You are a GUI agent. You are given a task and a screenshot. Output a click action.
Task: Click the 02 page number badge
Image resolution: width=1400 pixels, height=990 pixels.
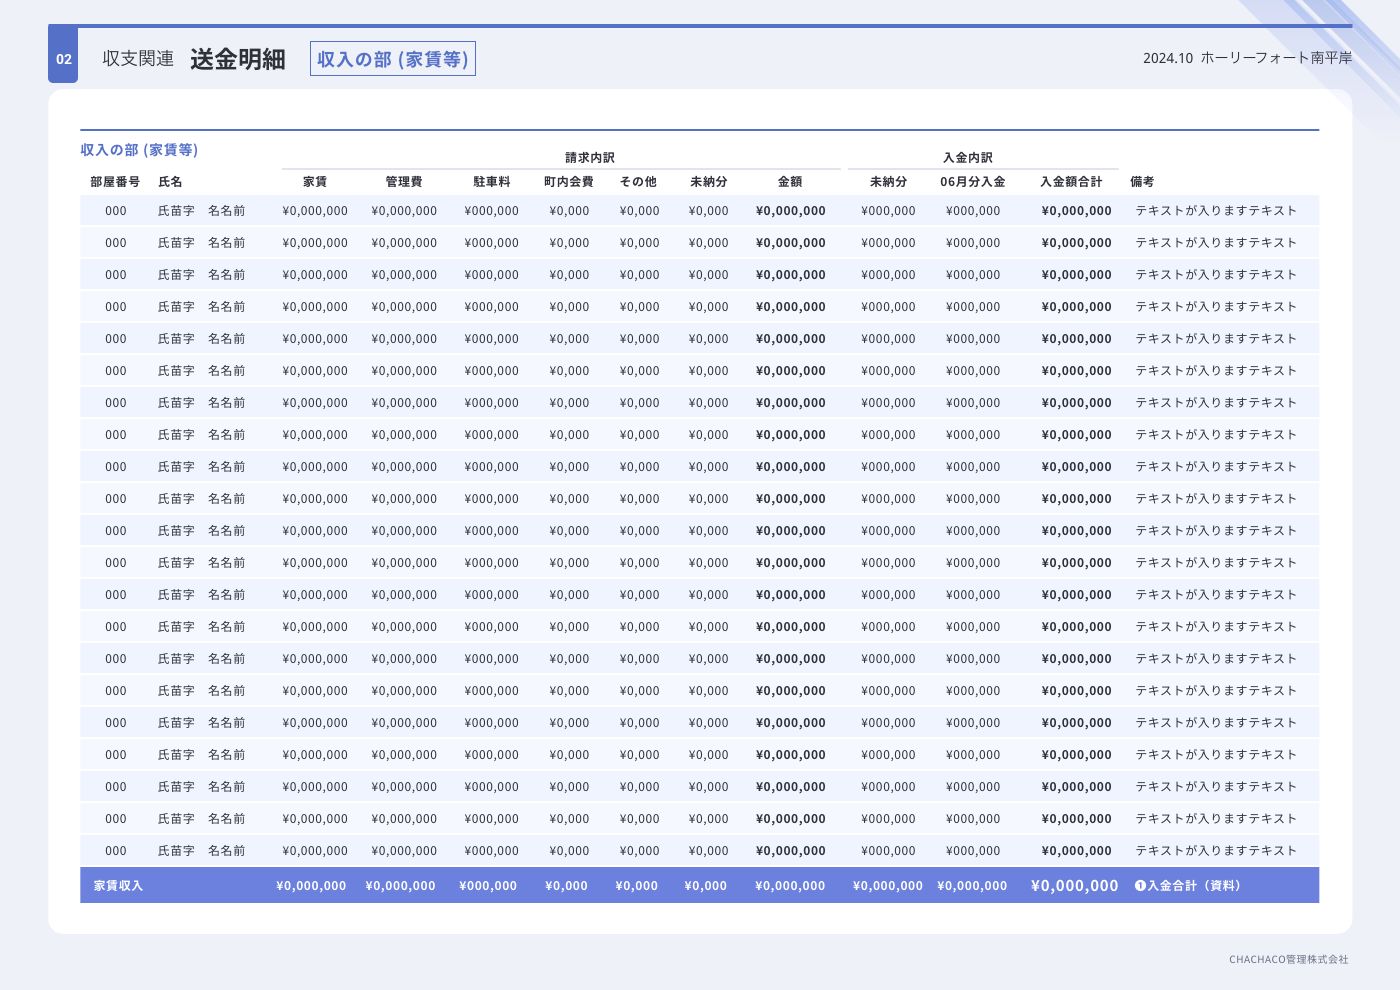(x=63, y=59)
